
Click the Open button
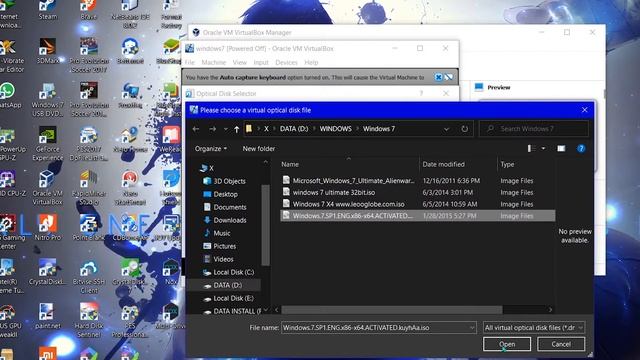coord(507,344)
